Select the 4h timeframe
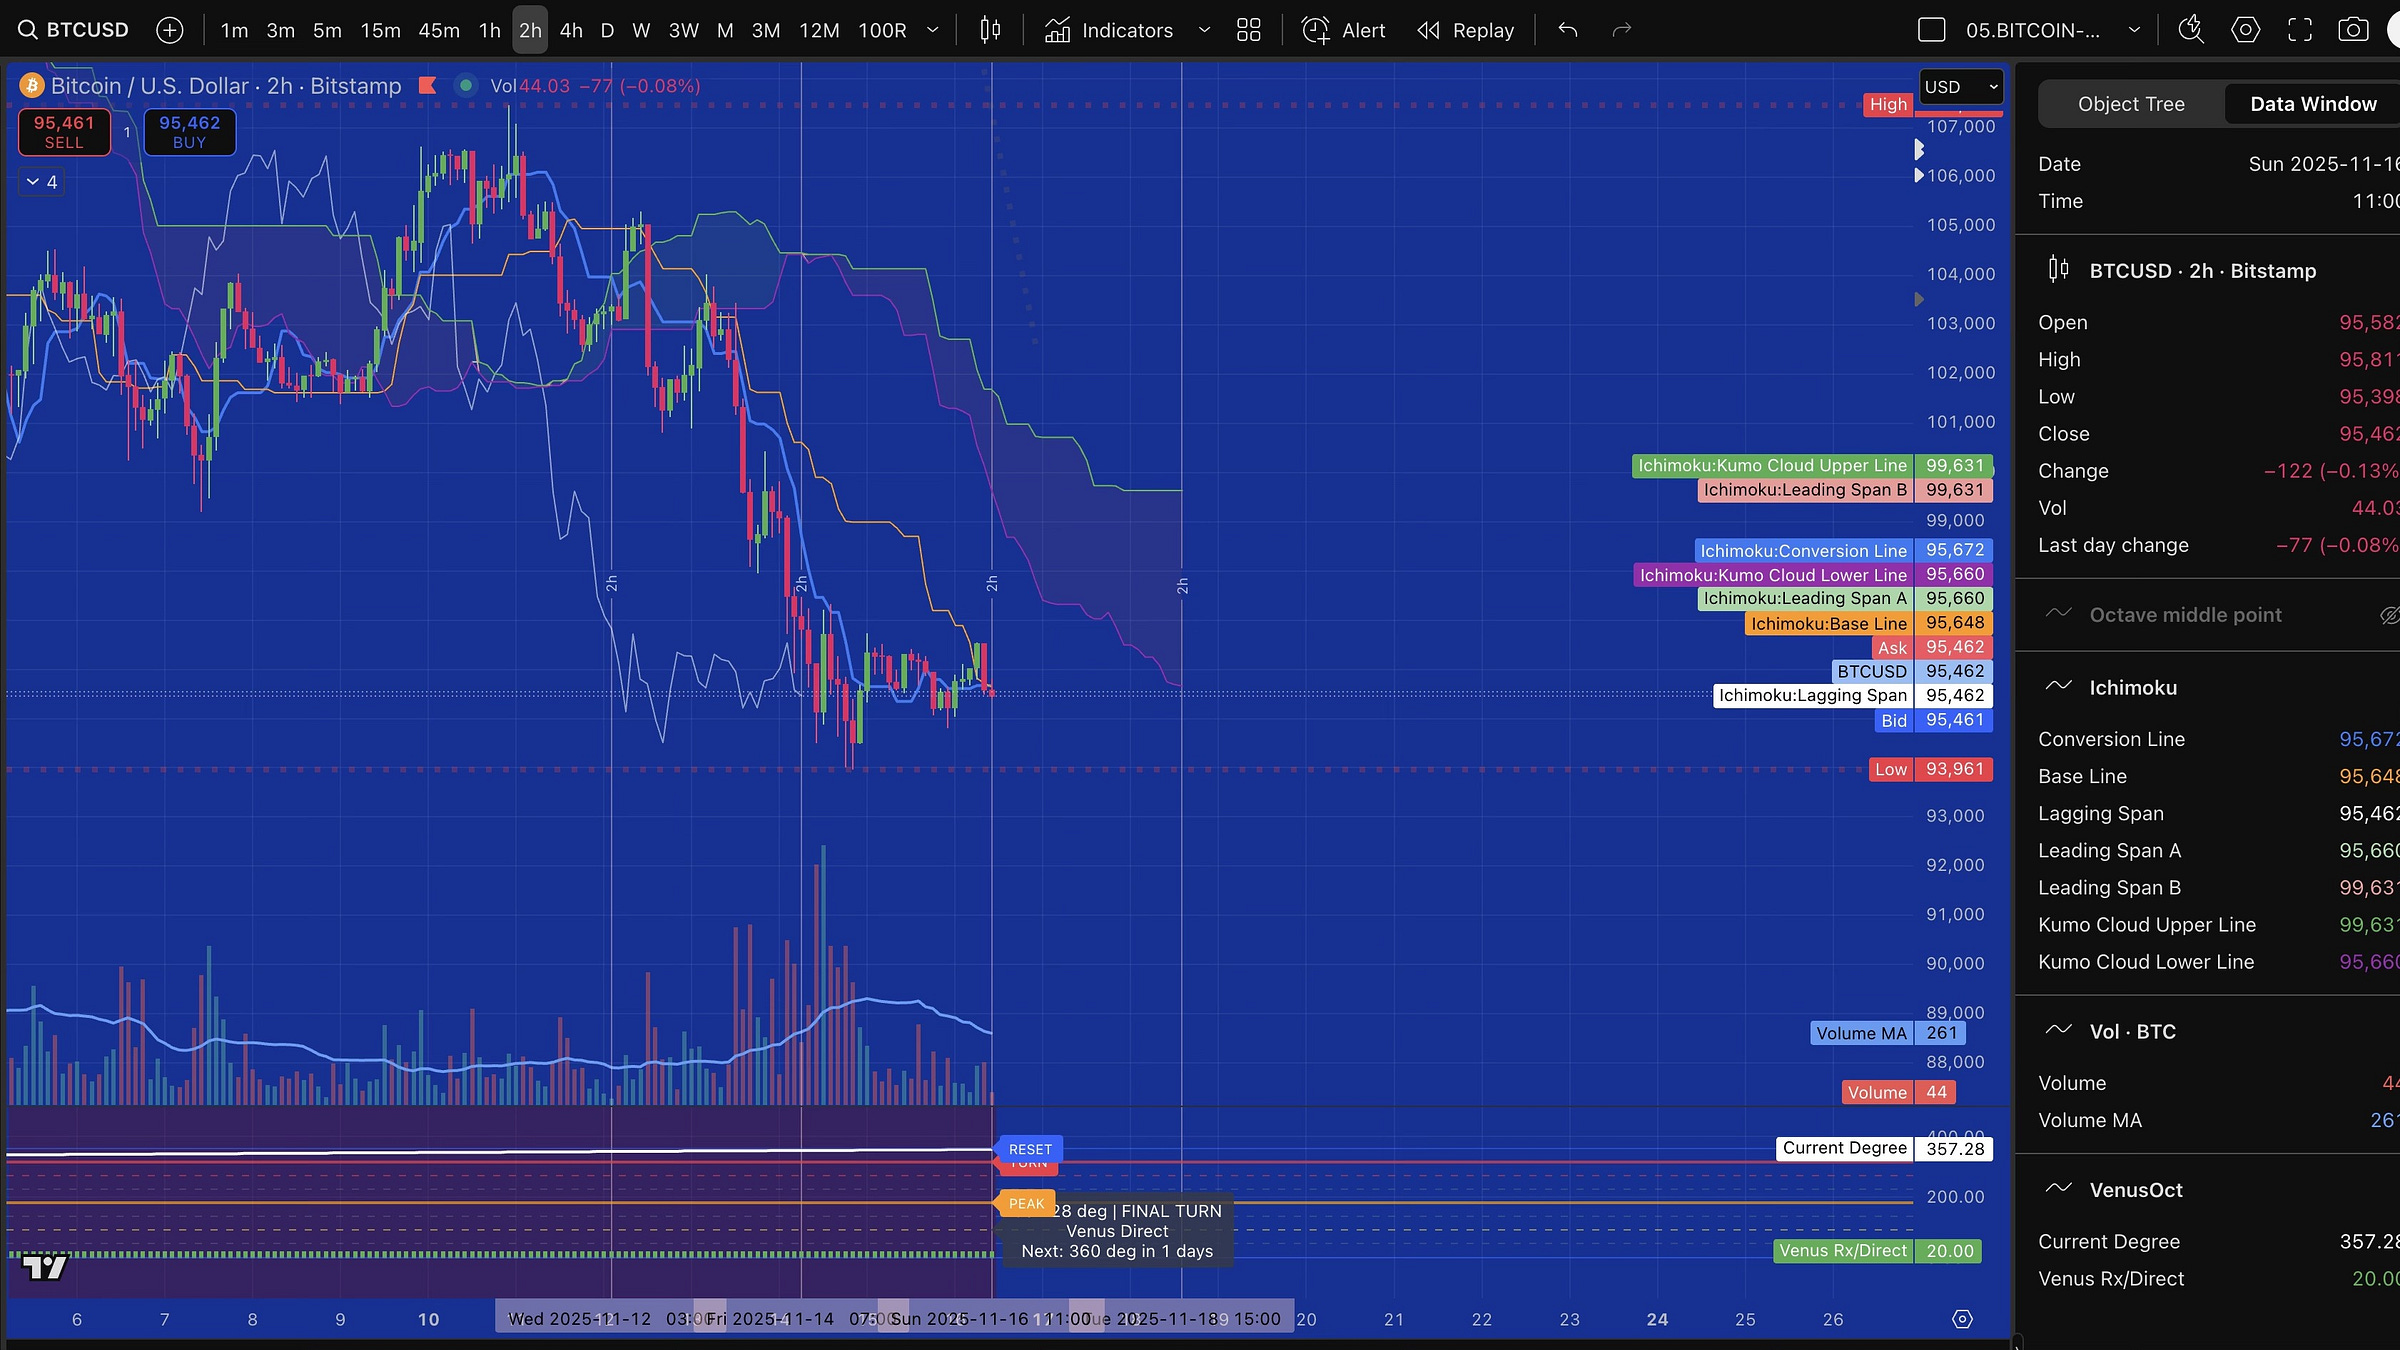 pyautogui.click(x=571, y=30)
